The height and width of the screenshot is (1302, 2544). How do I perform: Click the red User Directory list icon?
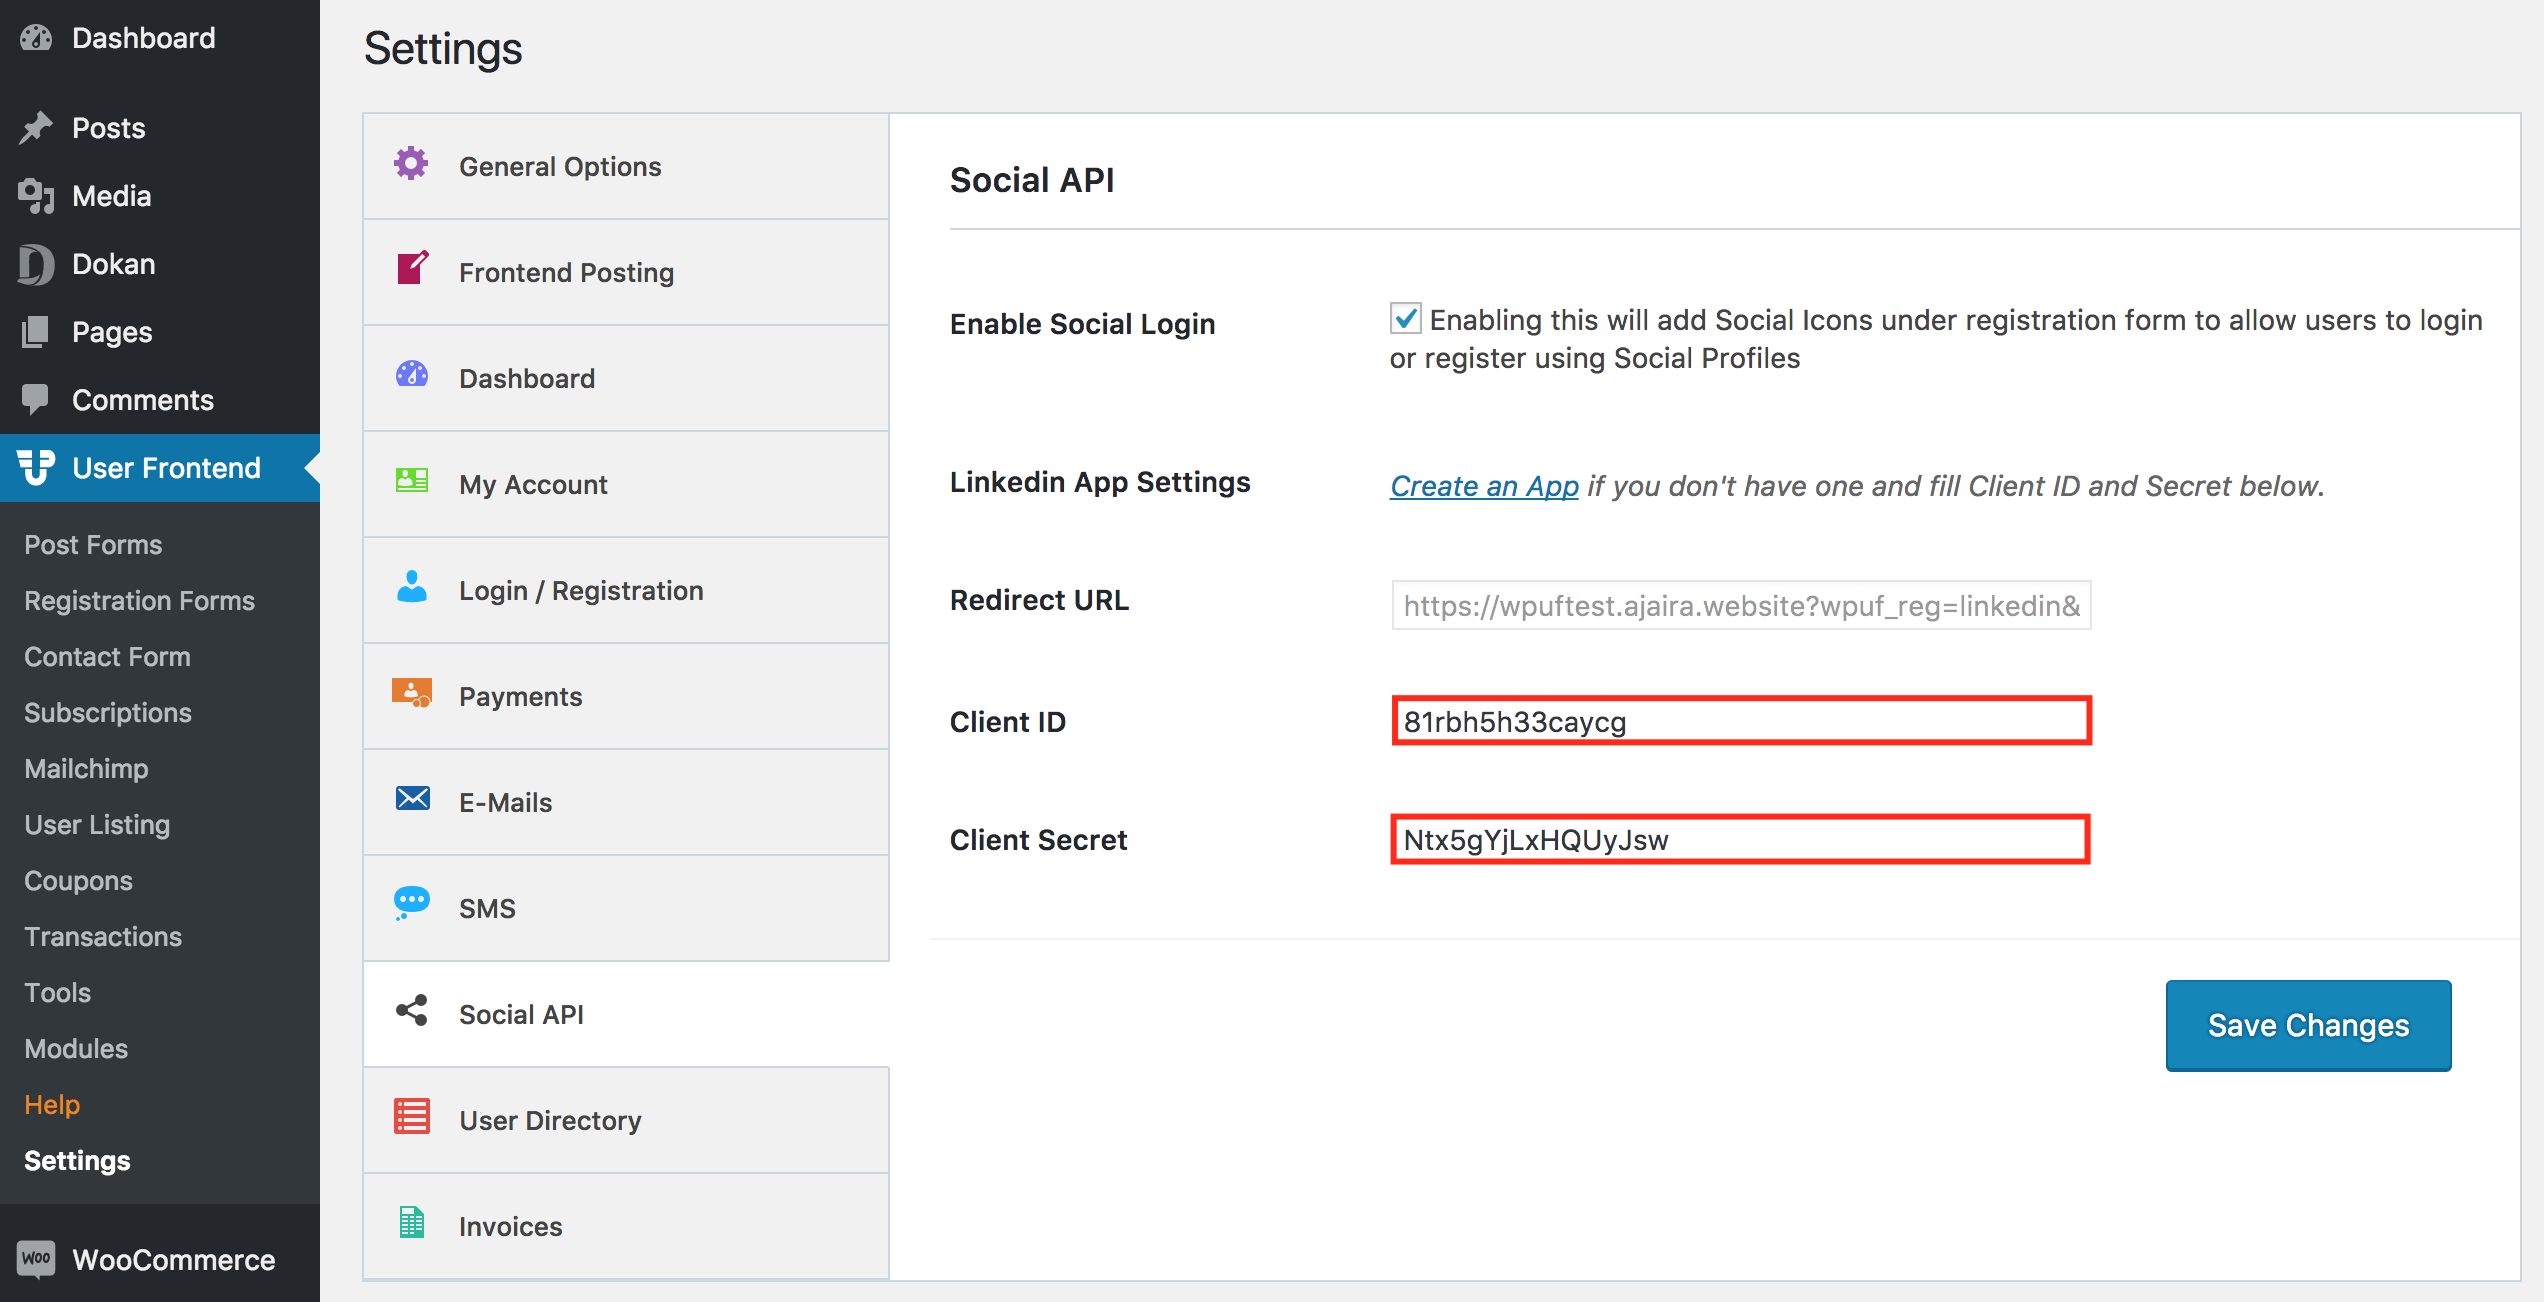pos(412,1117)
